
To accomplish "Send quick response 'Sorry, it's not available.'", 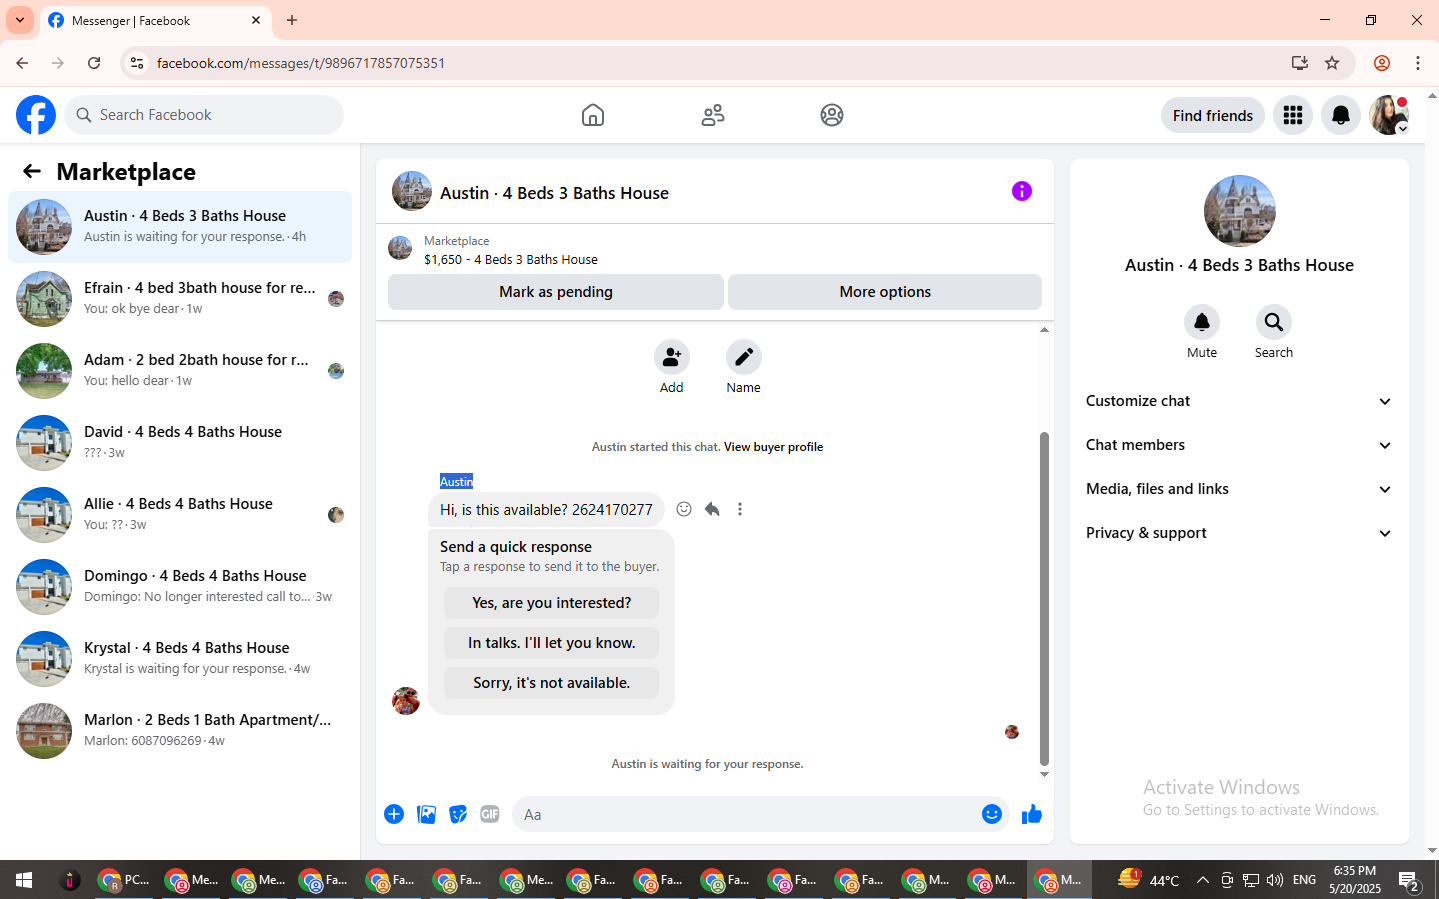I will tap(551, 683).
